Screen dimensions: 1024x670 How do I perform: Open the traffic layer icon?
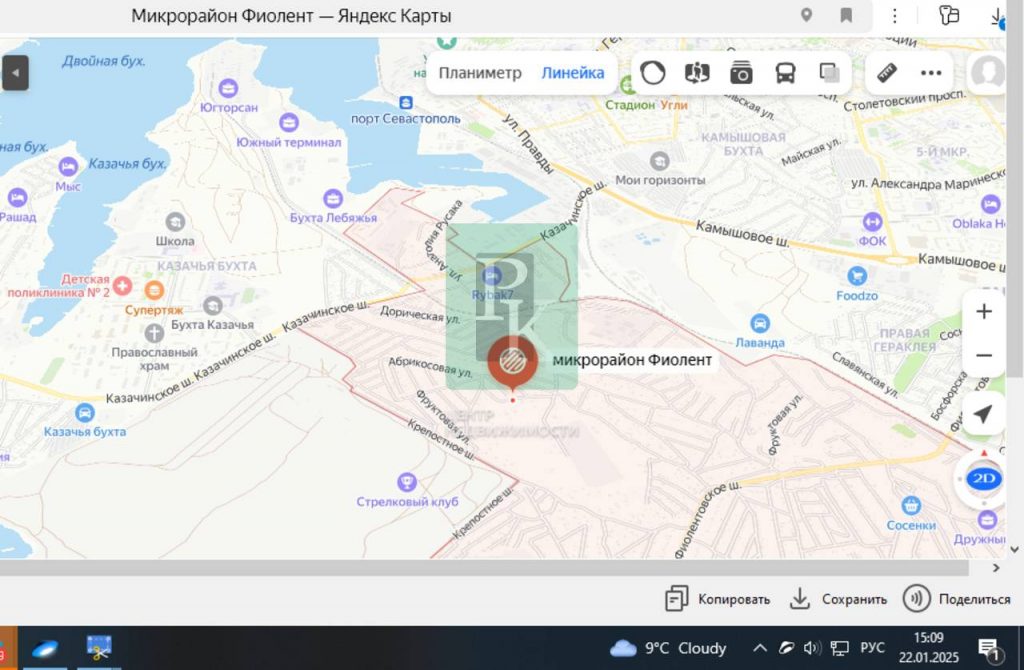[653, 73]
